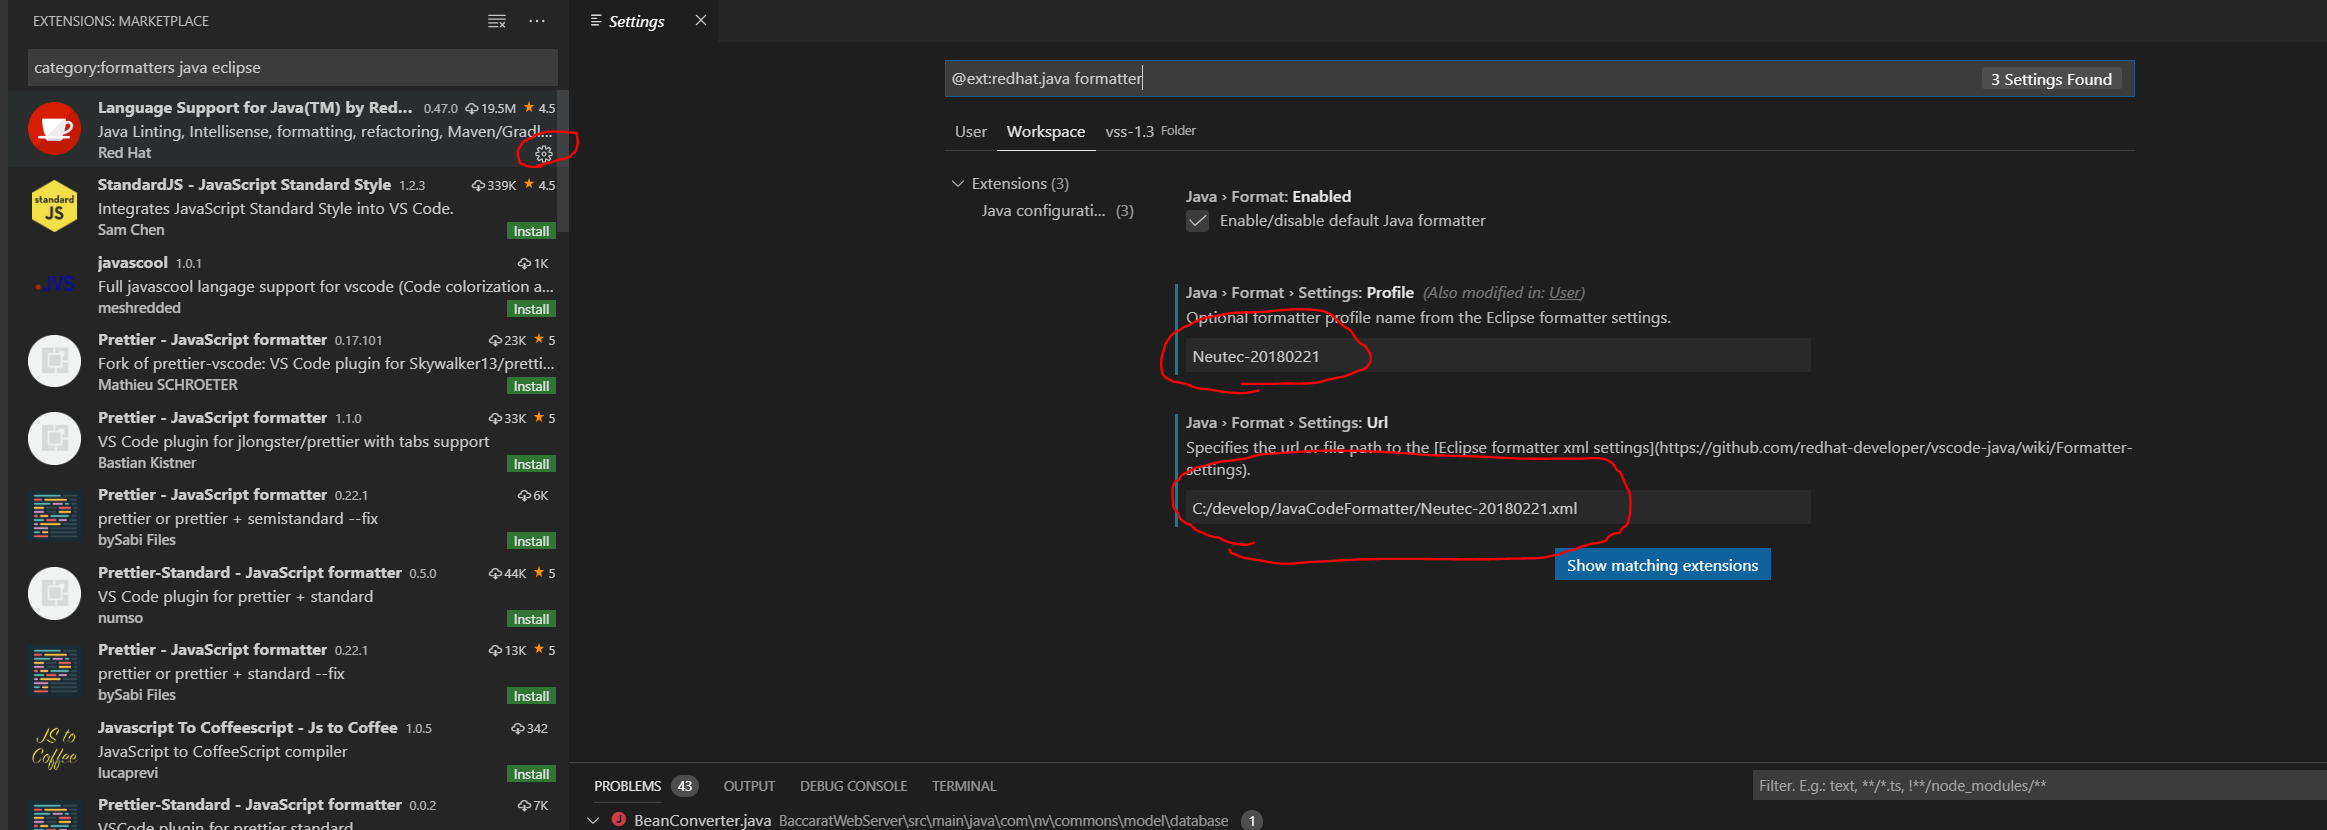
Task: Click the error icon beside BeanConverter.java
Action: coord(619,819)
